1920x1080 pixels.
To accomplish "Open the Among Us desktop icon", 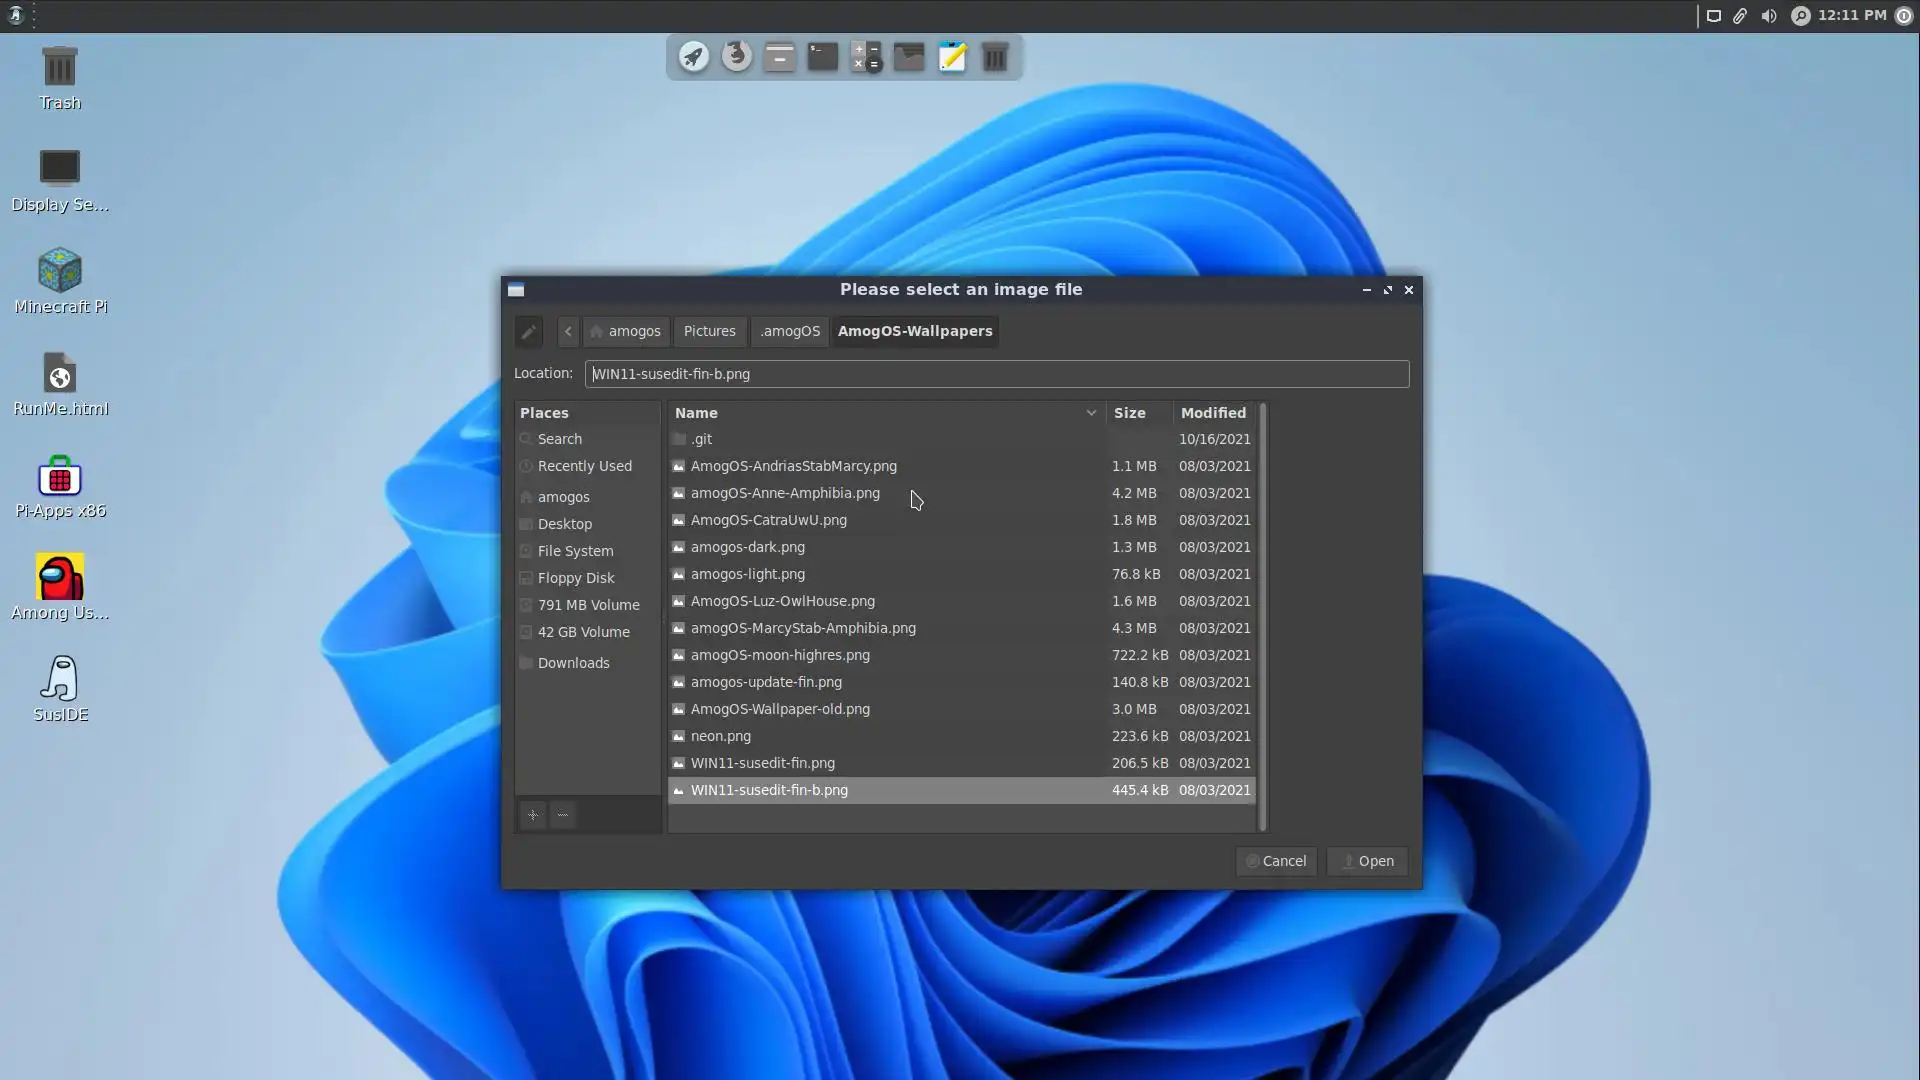I will pyautogui.click(x=60, y=587).
